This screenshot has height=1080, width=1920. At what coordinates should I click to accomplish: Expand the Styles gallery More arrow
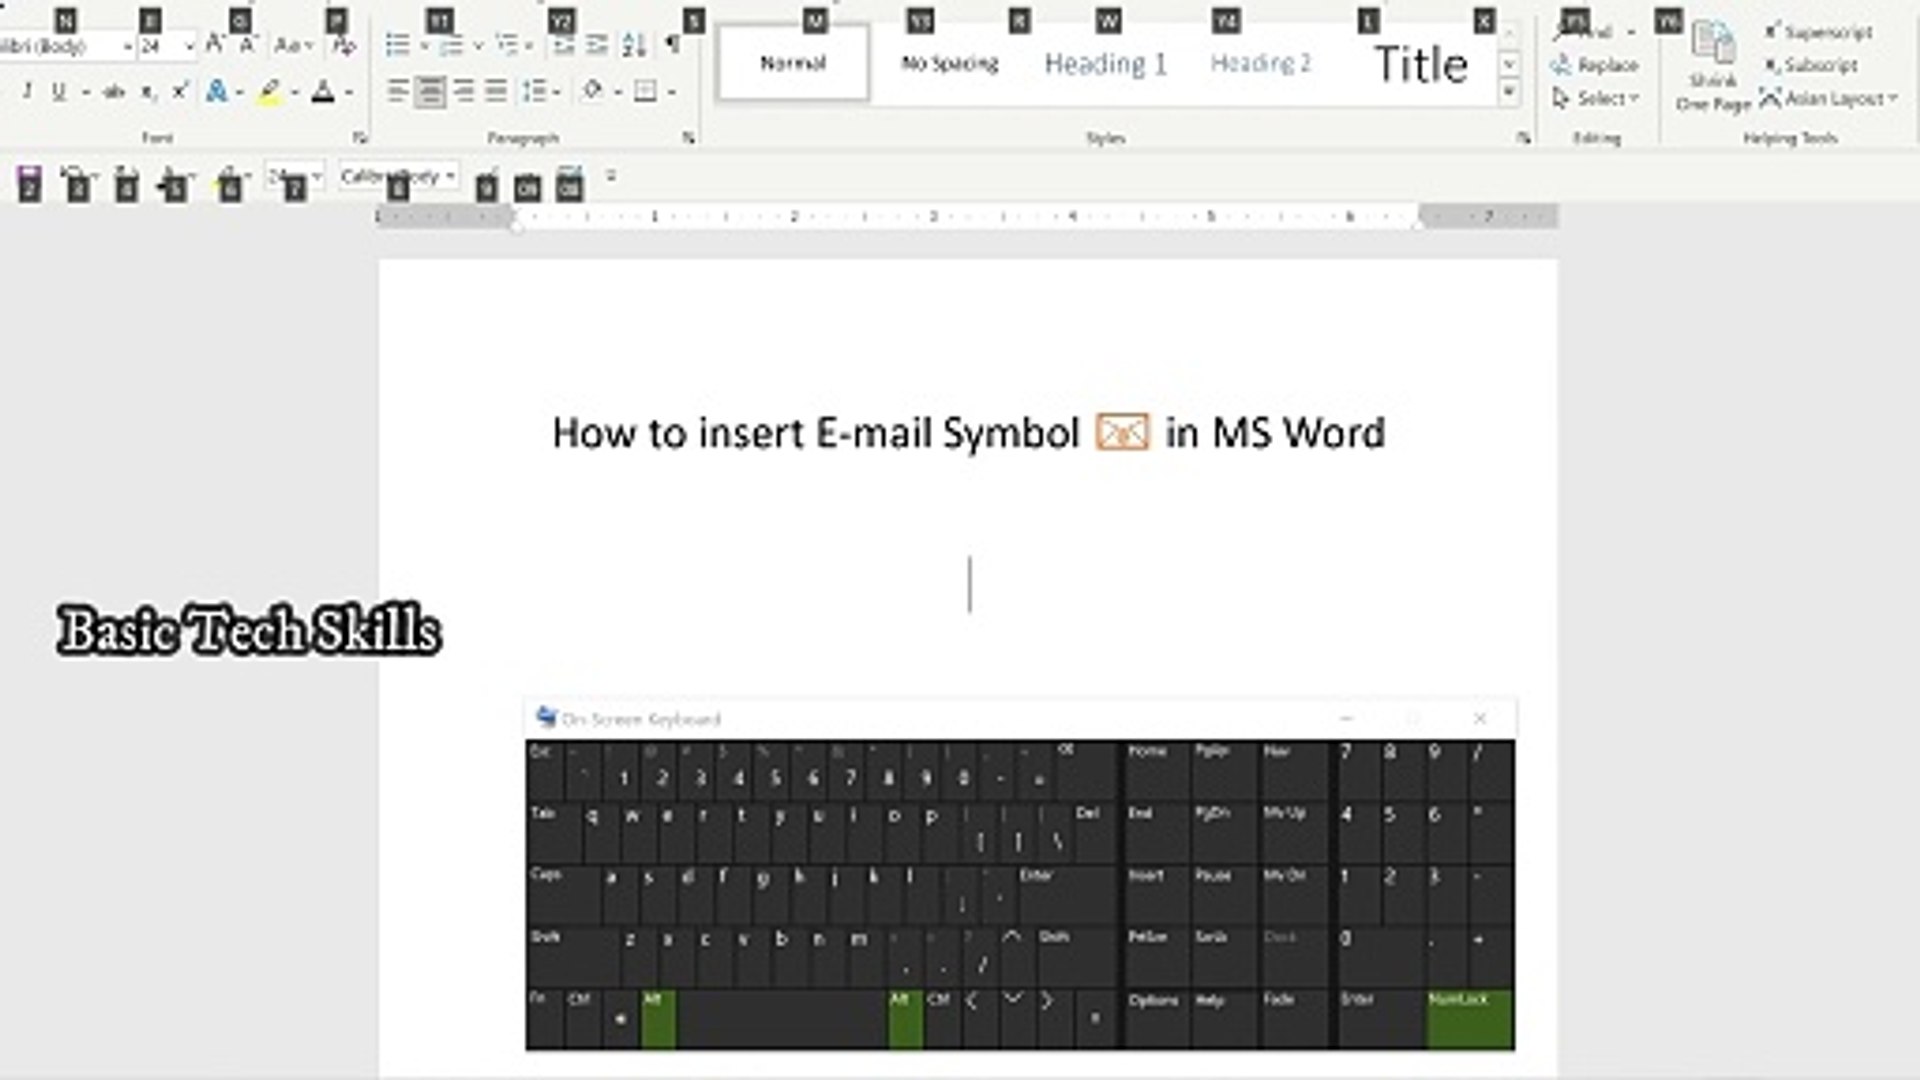point(1509,93)
